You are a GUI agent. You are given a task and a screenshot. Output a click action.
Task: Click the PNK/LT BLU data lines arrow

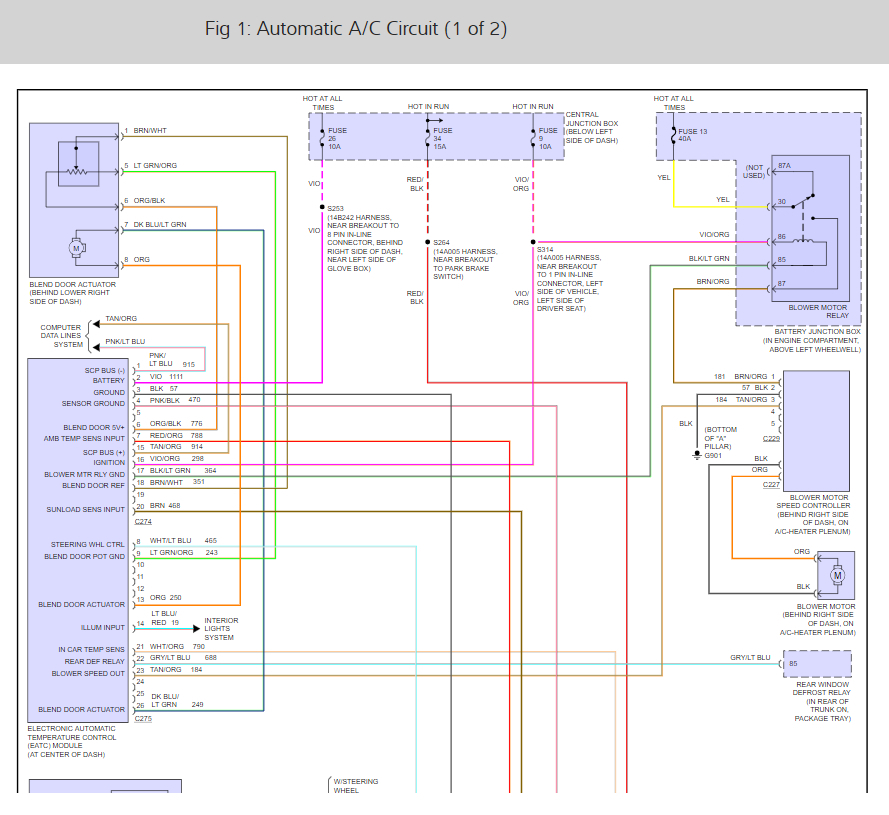click(96, 347)
